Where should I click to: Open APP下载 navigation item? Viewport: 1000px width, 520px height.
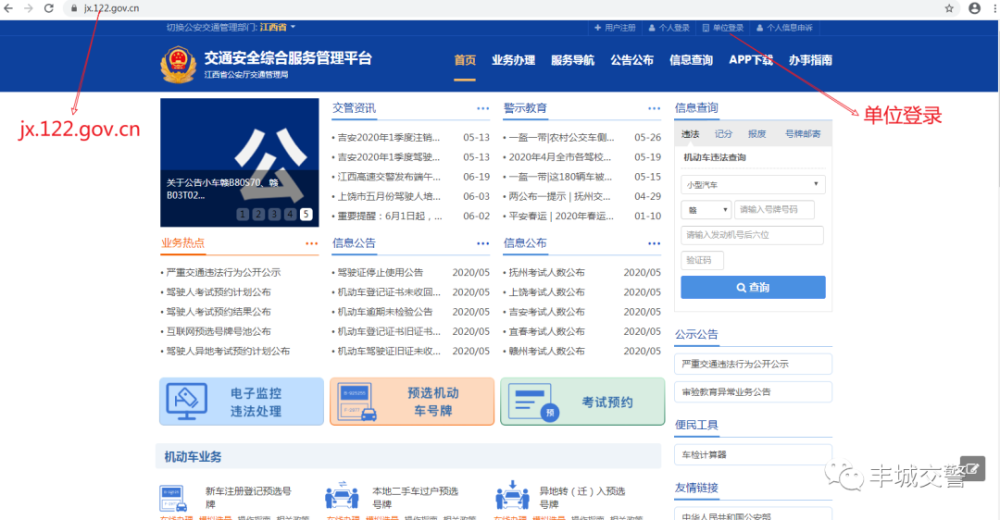[751, 60]
